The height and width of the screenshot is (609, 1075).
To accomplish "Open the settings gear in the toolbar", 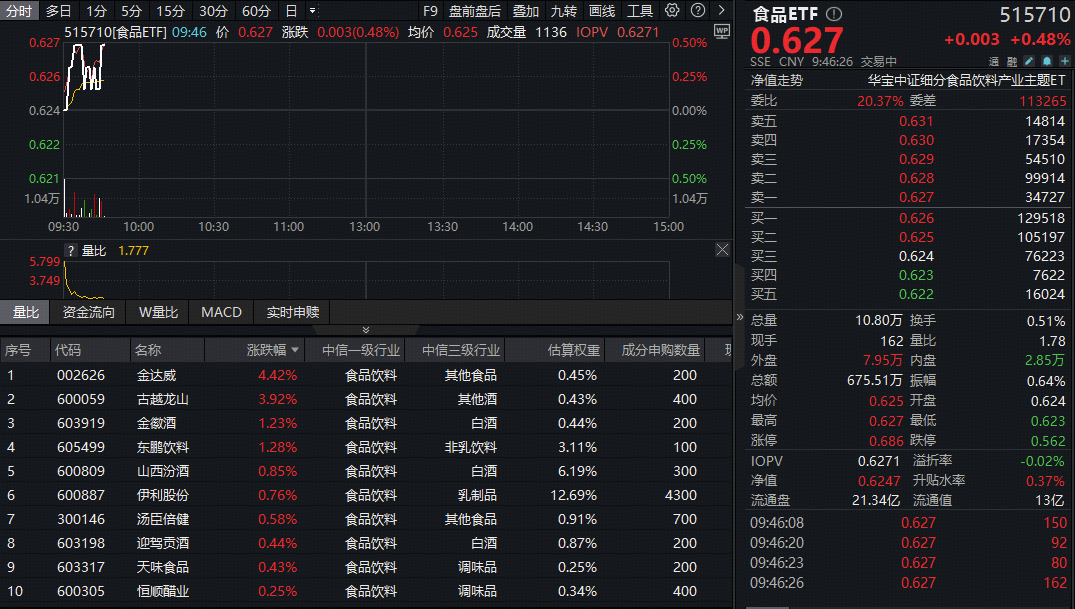I will pos(671,9).
